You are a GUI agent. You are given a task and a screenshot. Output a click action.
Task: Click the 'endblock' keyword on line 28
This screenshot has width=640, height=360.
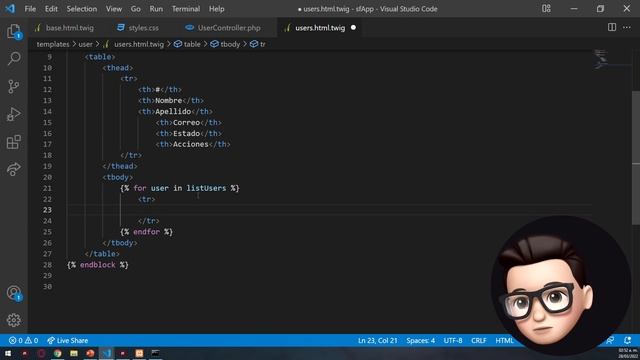pos(98,265)
